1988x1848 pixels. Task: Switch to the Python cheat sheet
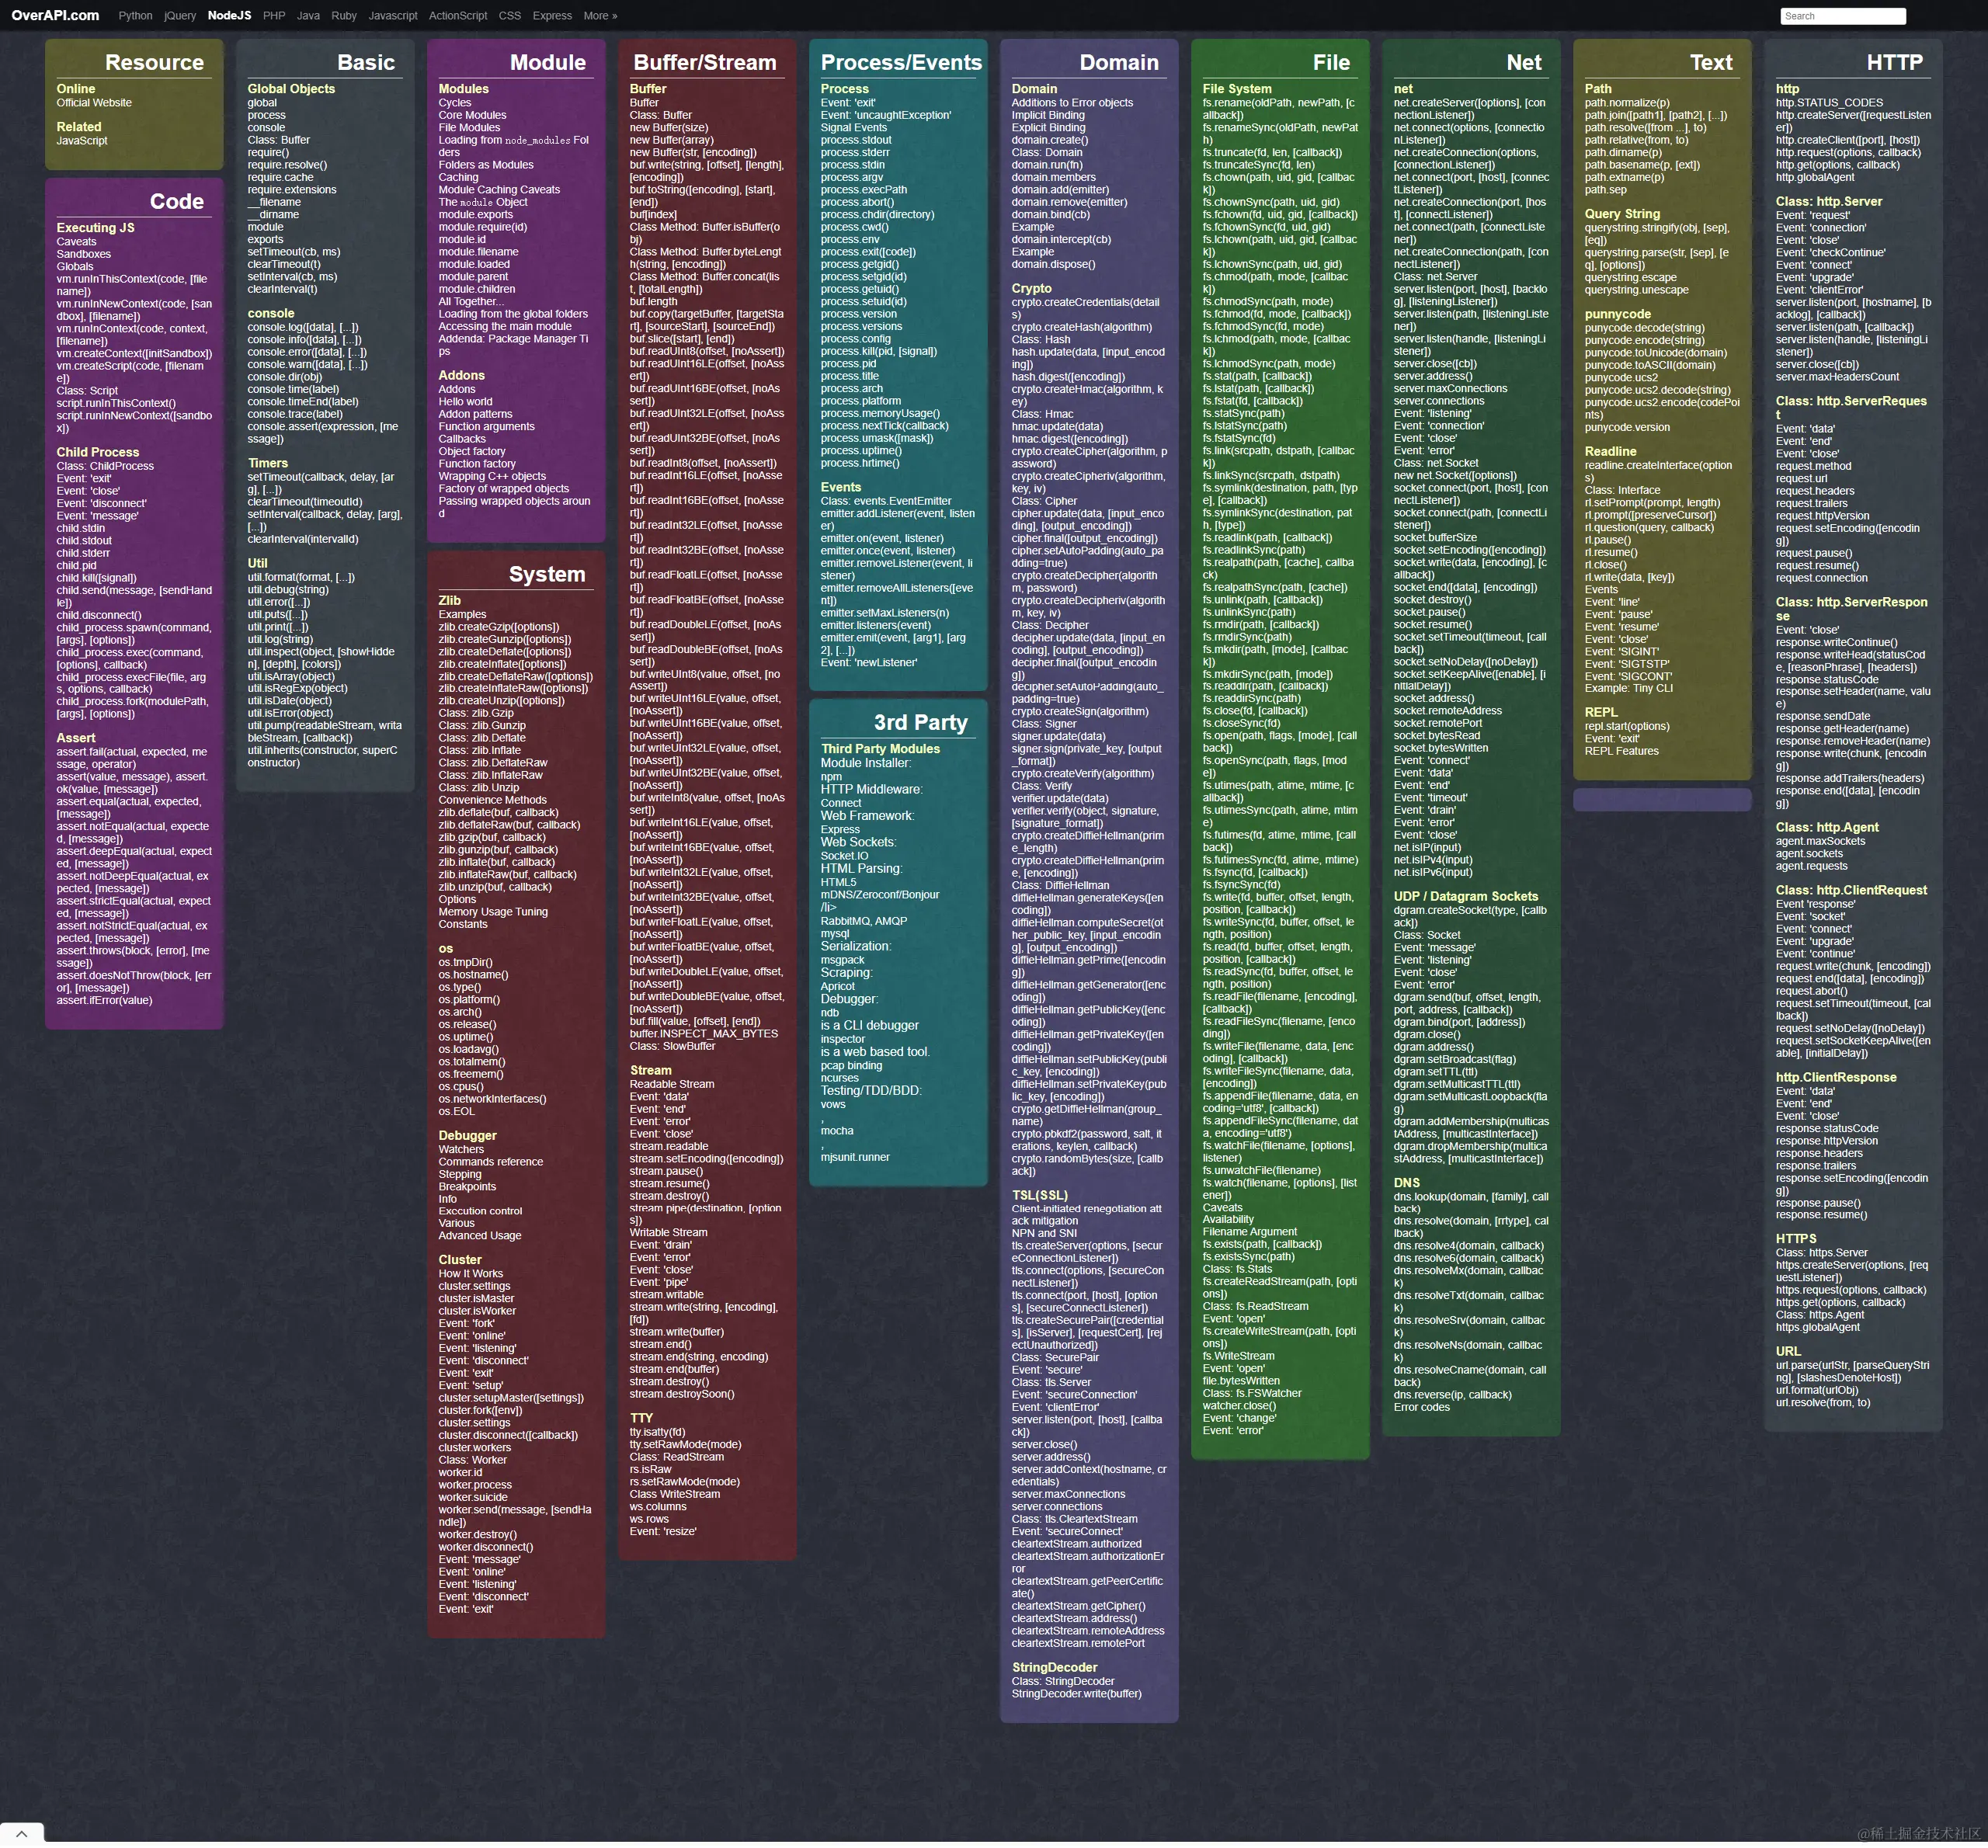coord(135,15)
